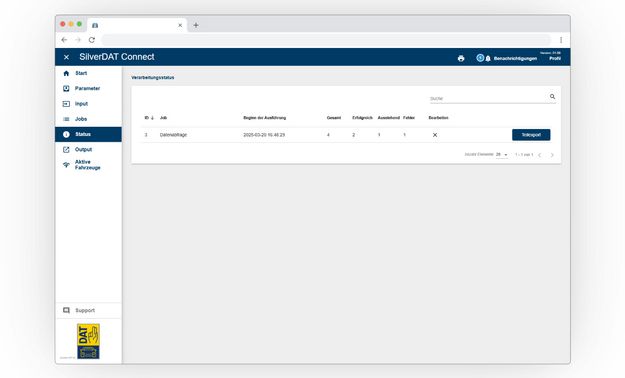Click the Status info icon
Screen dimensions: 625x378
66,134
